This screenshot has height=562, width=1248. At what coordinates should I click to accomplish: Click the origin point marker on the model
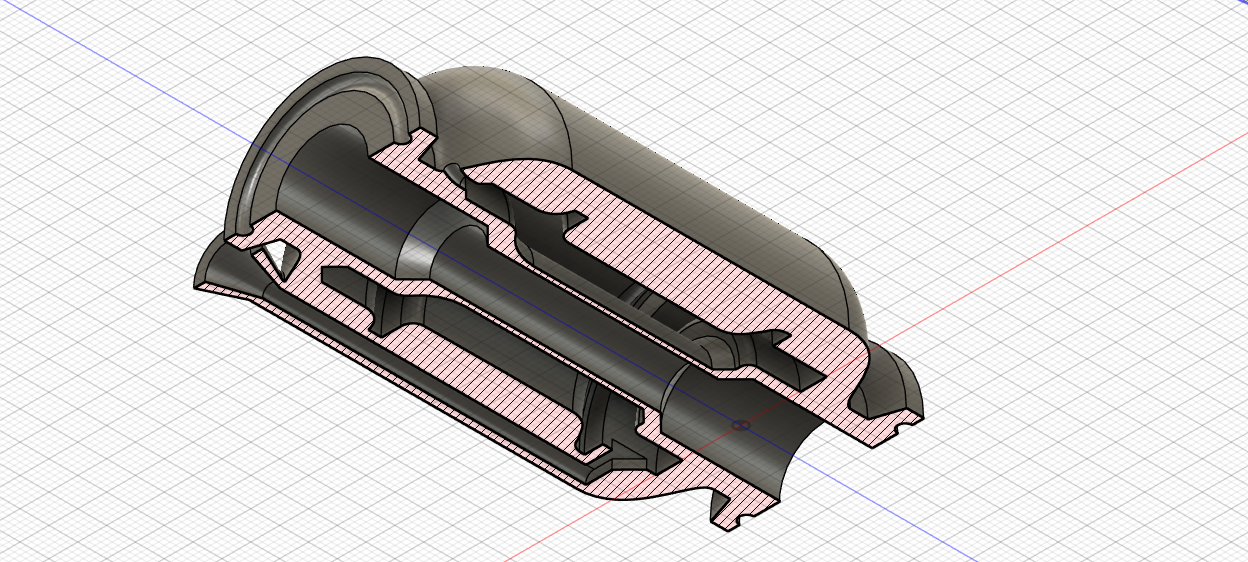click(x=740, y=425)
